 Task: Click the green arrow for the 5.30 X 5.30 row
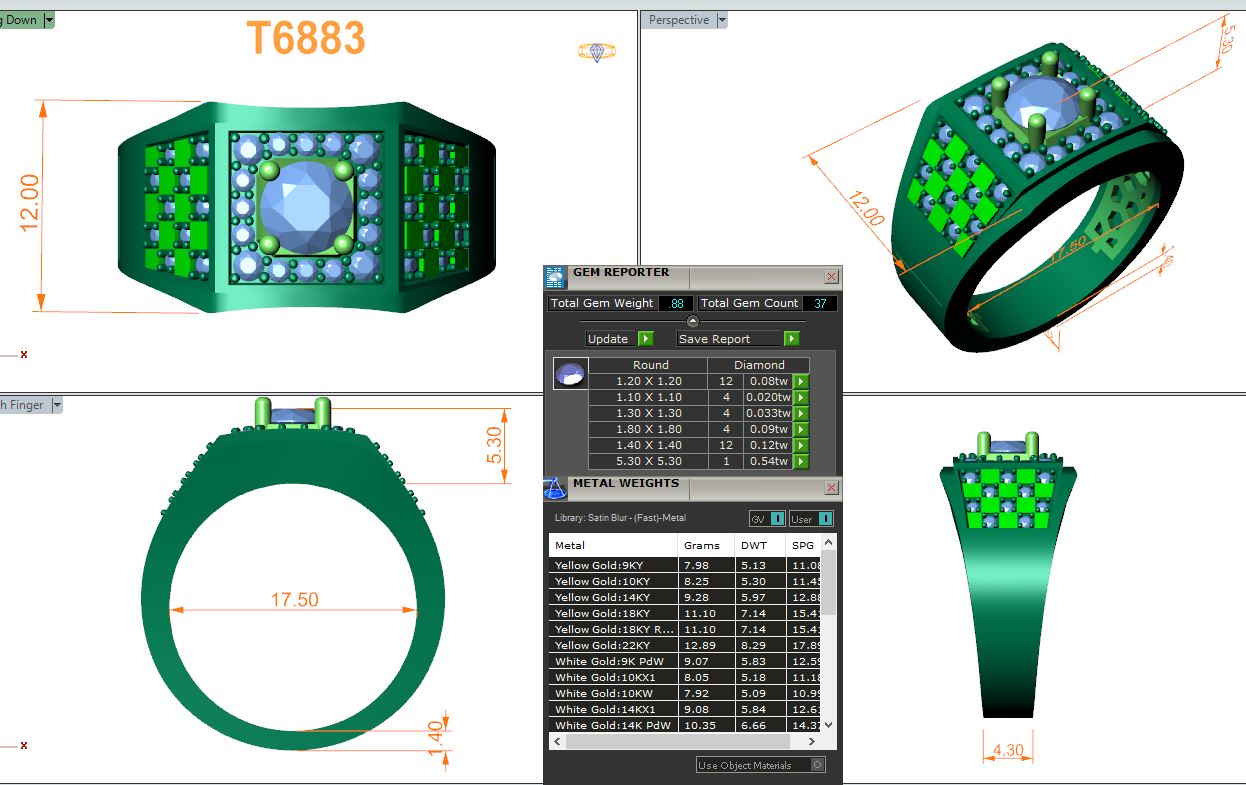[801, 461]
